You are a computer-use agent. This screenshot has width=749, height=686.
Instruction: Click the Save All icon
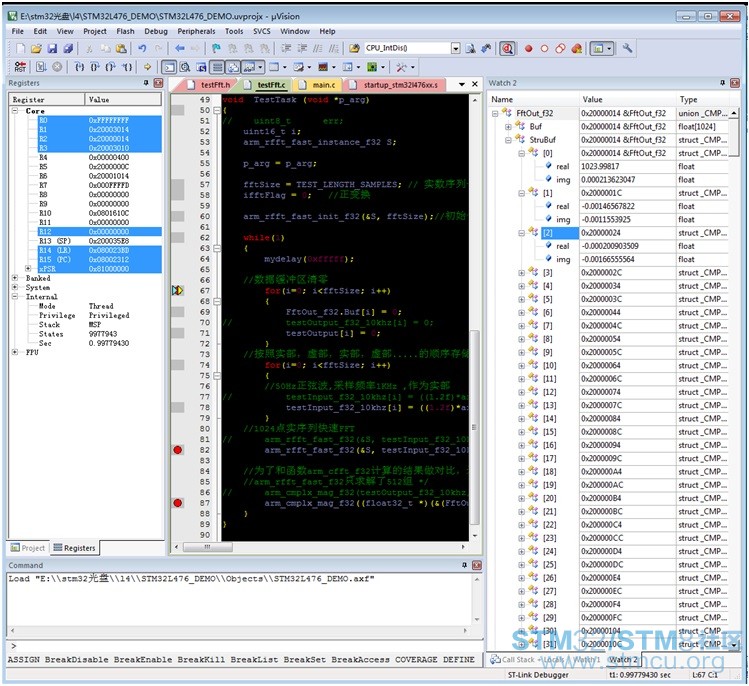point(68,49)
